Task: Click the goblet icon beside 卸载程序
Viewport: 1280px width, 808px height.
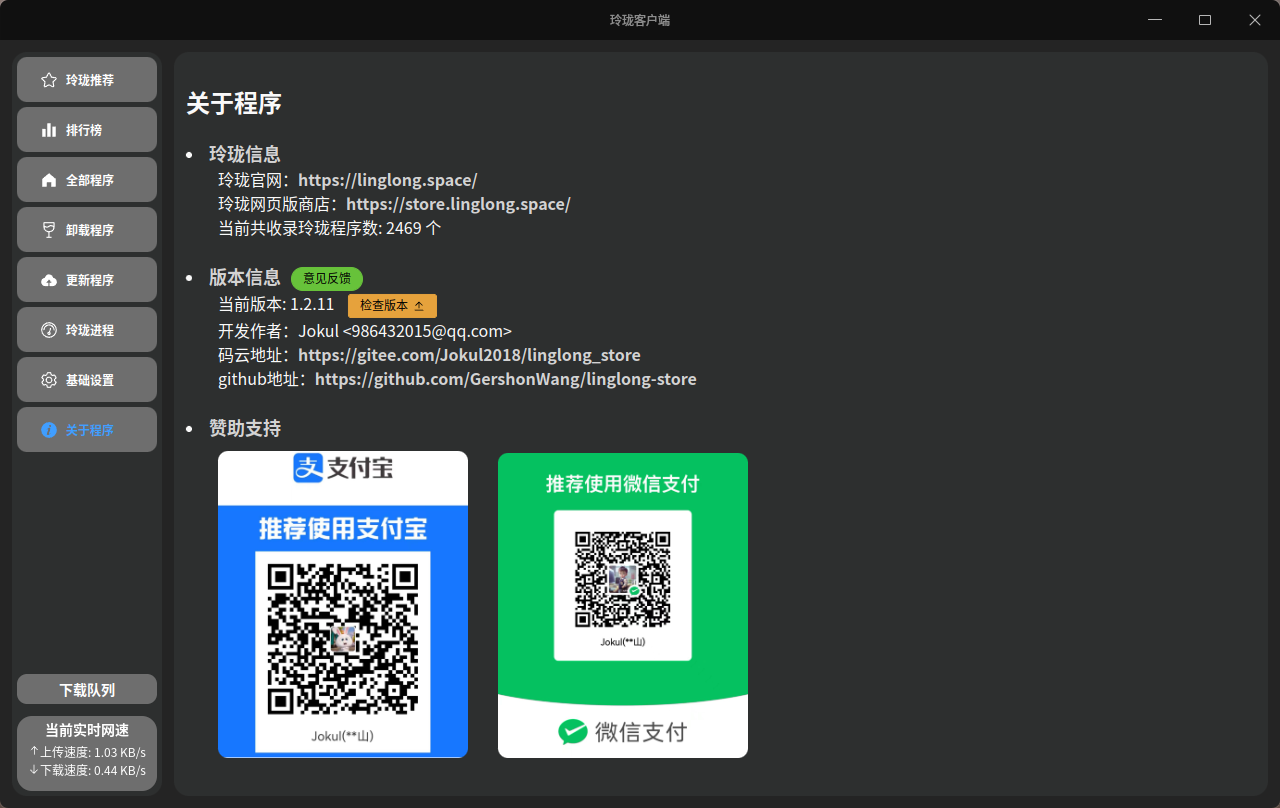Action: click(x=49, y=230)
